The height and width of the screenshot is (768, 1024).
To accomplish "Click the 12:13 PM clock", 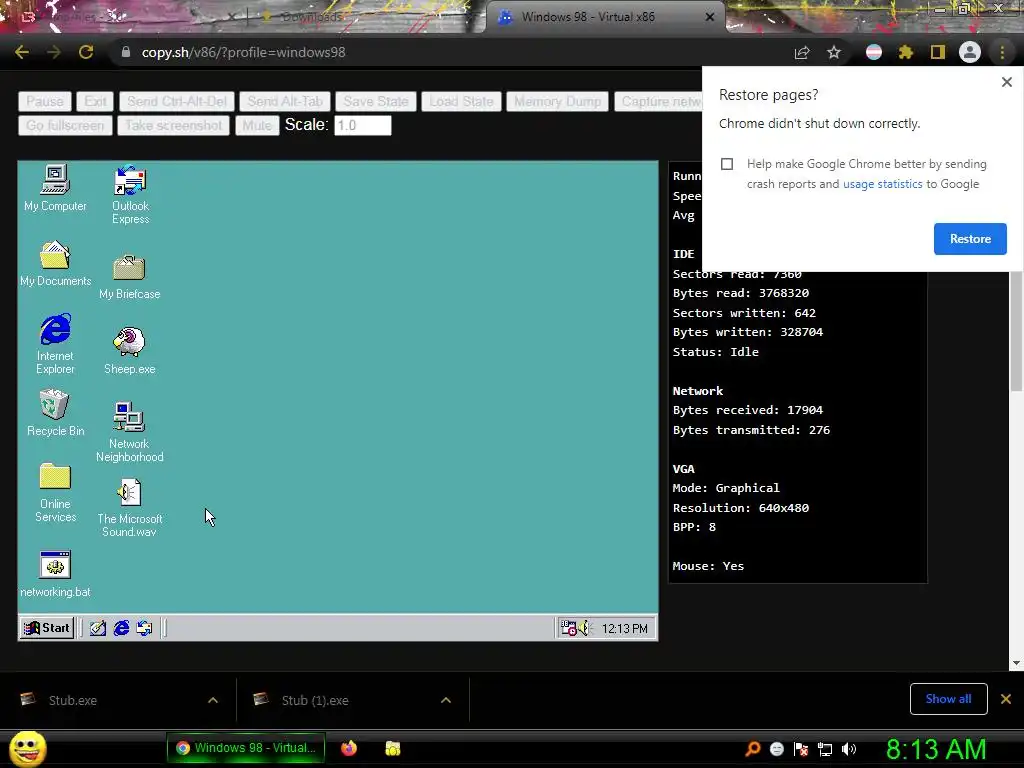I will pos(624,628).
